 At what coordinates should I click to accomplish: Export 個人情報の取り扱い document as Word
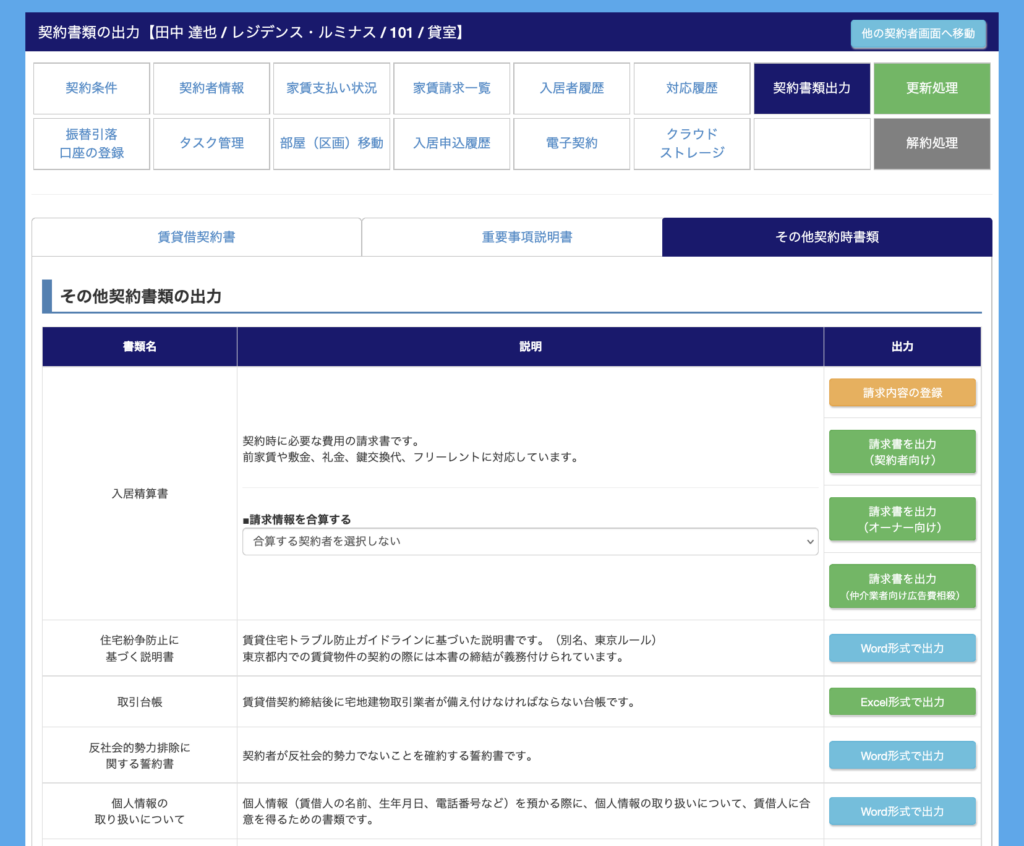click(902, 811)
